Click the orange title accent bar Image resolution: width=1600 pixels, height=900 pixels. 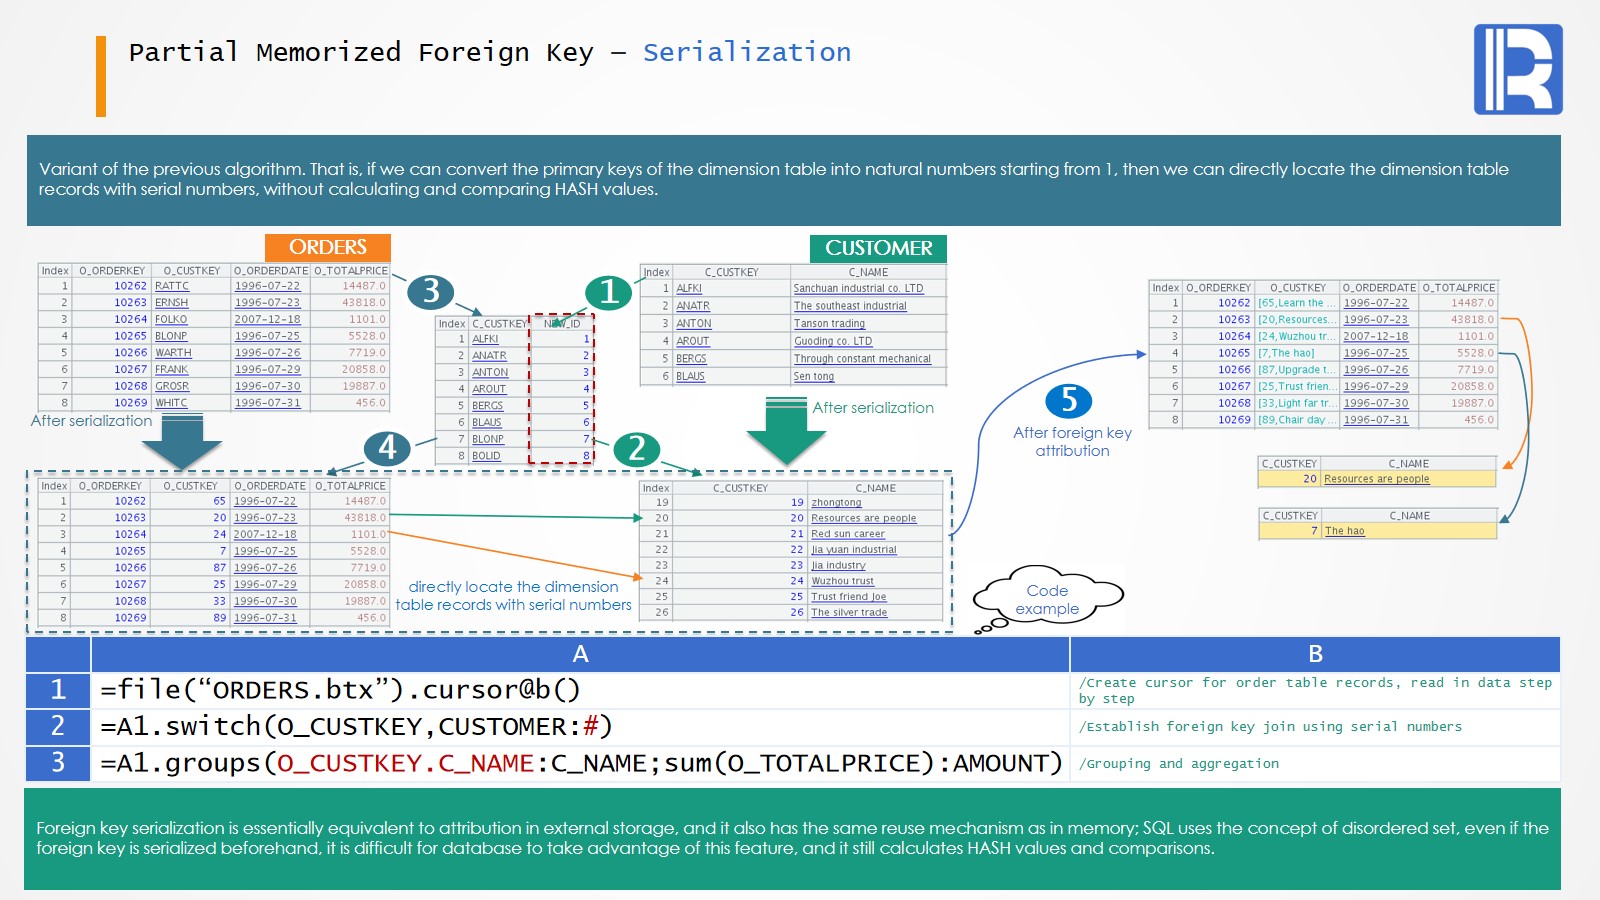pyautogui.click(x=101, y=76)
